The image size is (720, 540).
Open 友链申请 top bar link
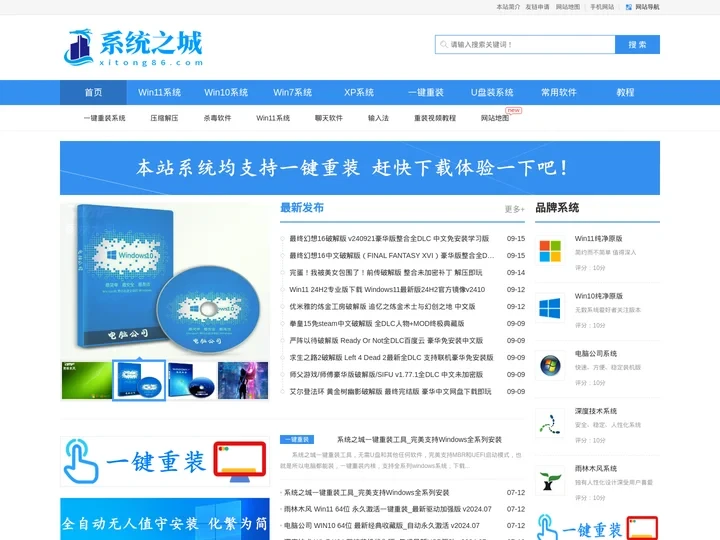coord(538,7)
